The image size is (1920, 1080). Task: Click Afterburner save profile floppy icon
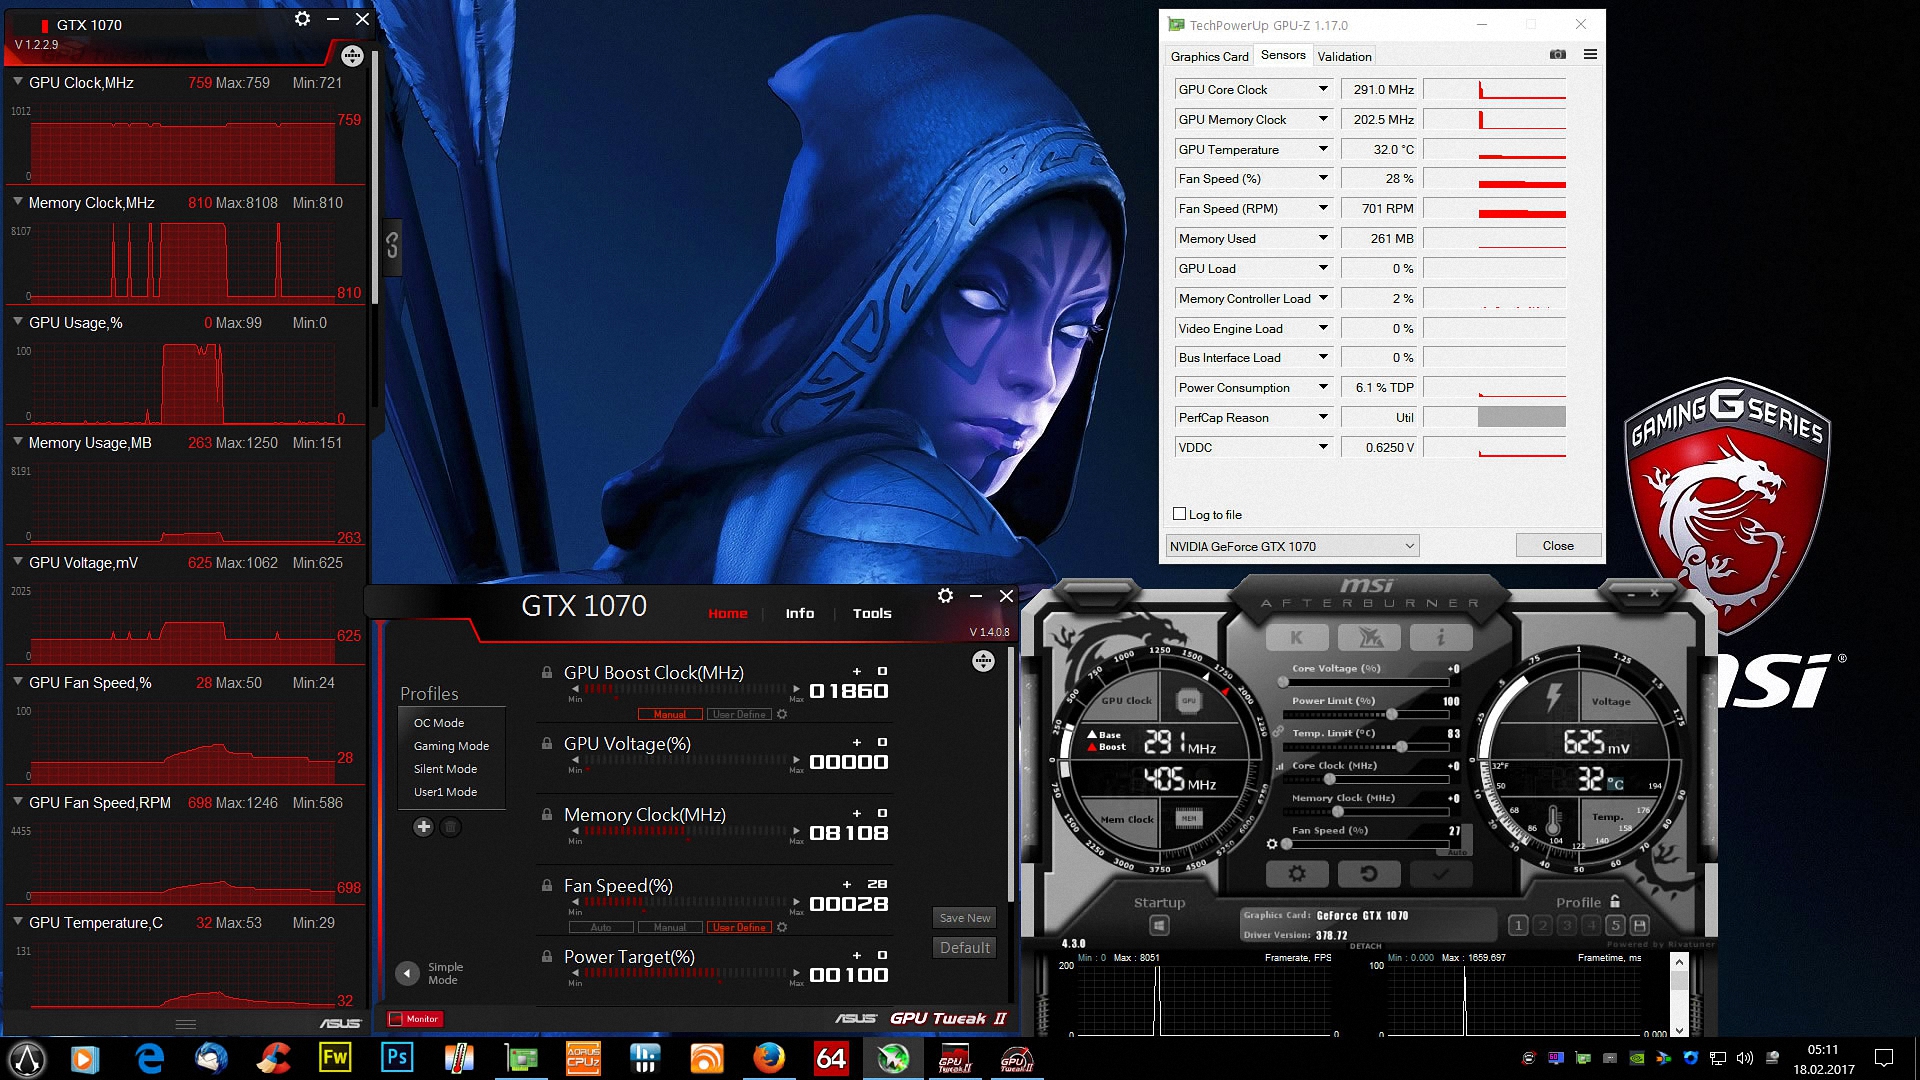coord(1639,926)
